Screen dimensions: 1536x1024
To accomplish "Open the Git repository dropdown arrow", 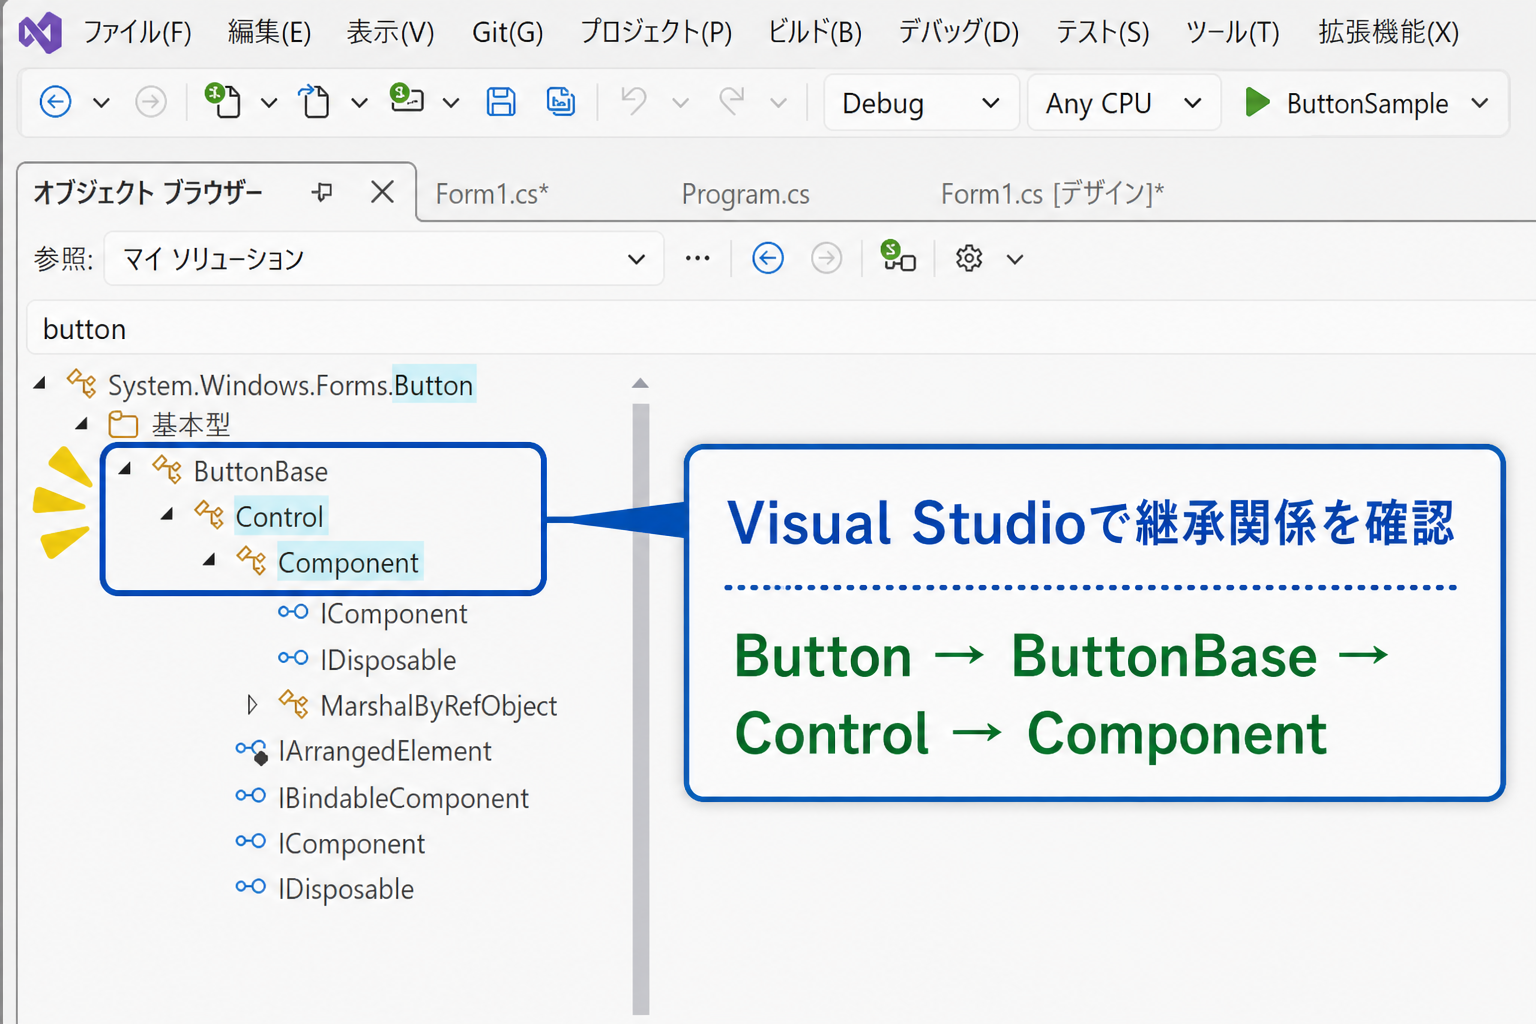I will (x=451, y=103).
